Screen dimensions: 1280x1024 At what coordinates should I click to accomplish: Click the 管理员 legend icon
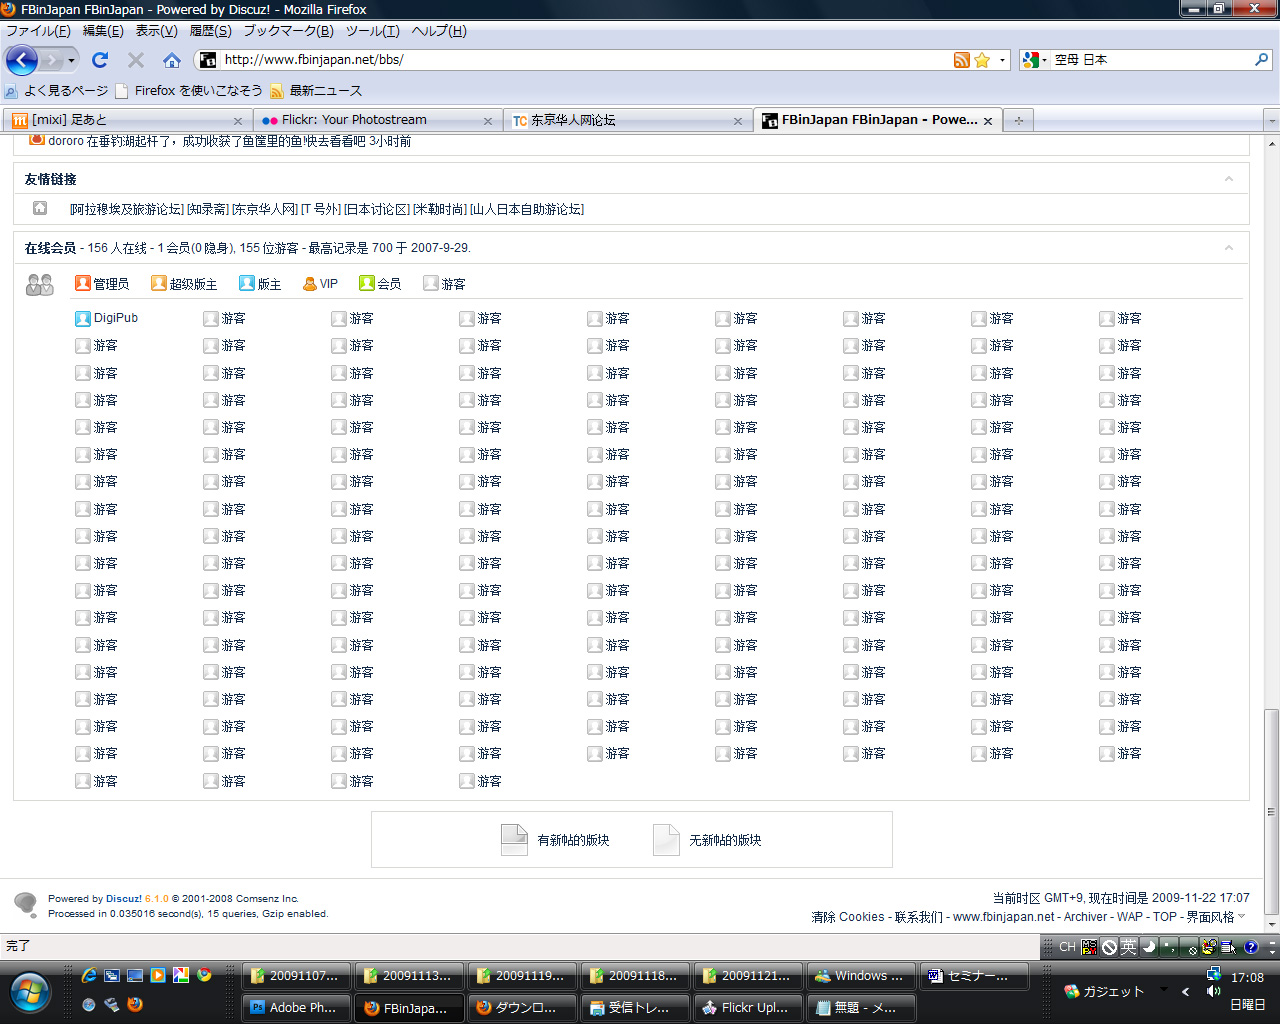[83, 283]
